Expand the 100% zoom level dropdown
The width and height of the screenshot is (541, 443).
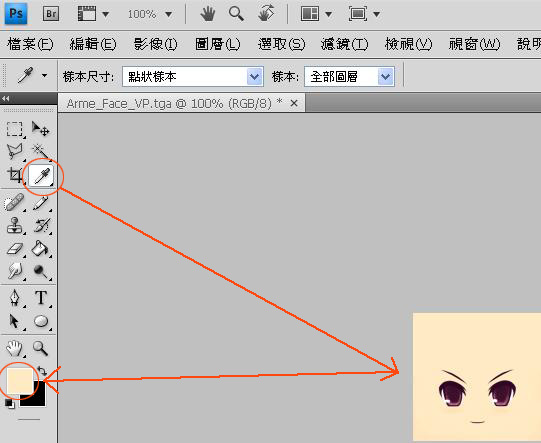tap(169, 14)
